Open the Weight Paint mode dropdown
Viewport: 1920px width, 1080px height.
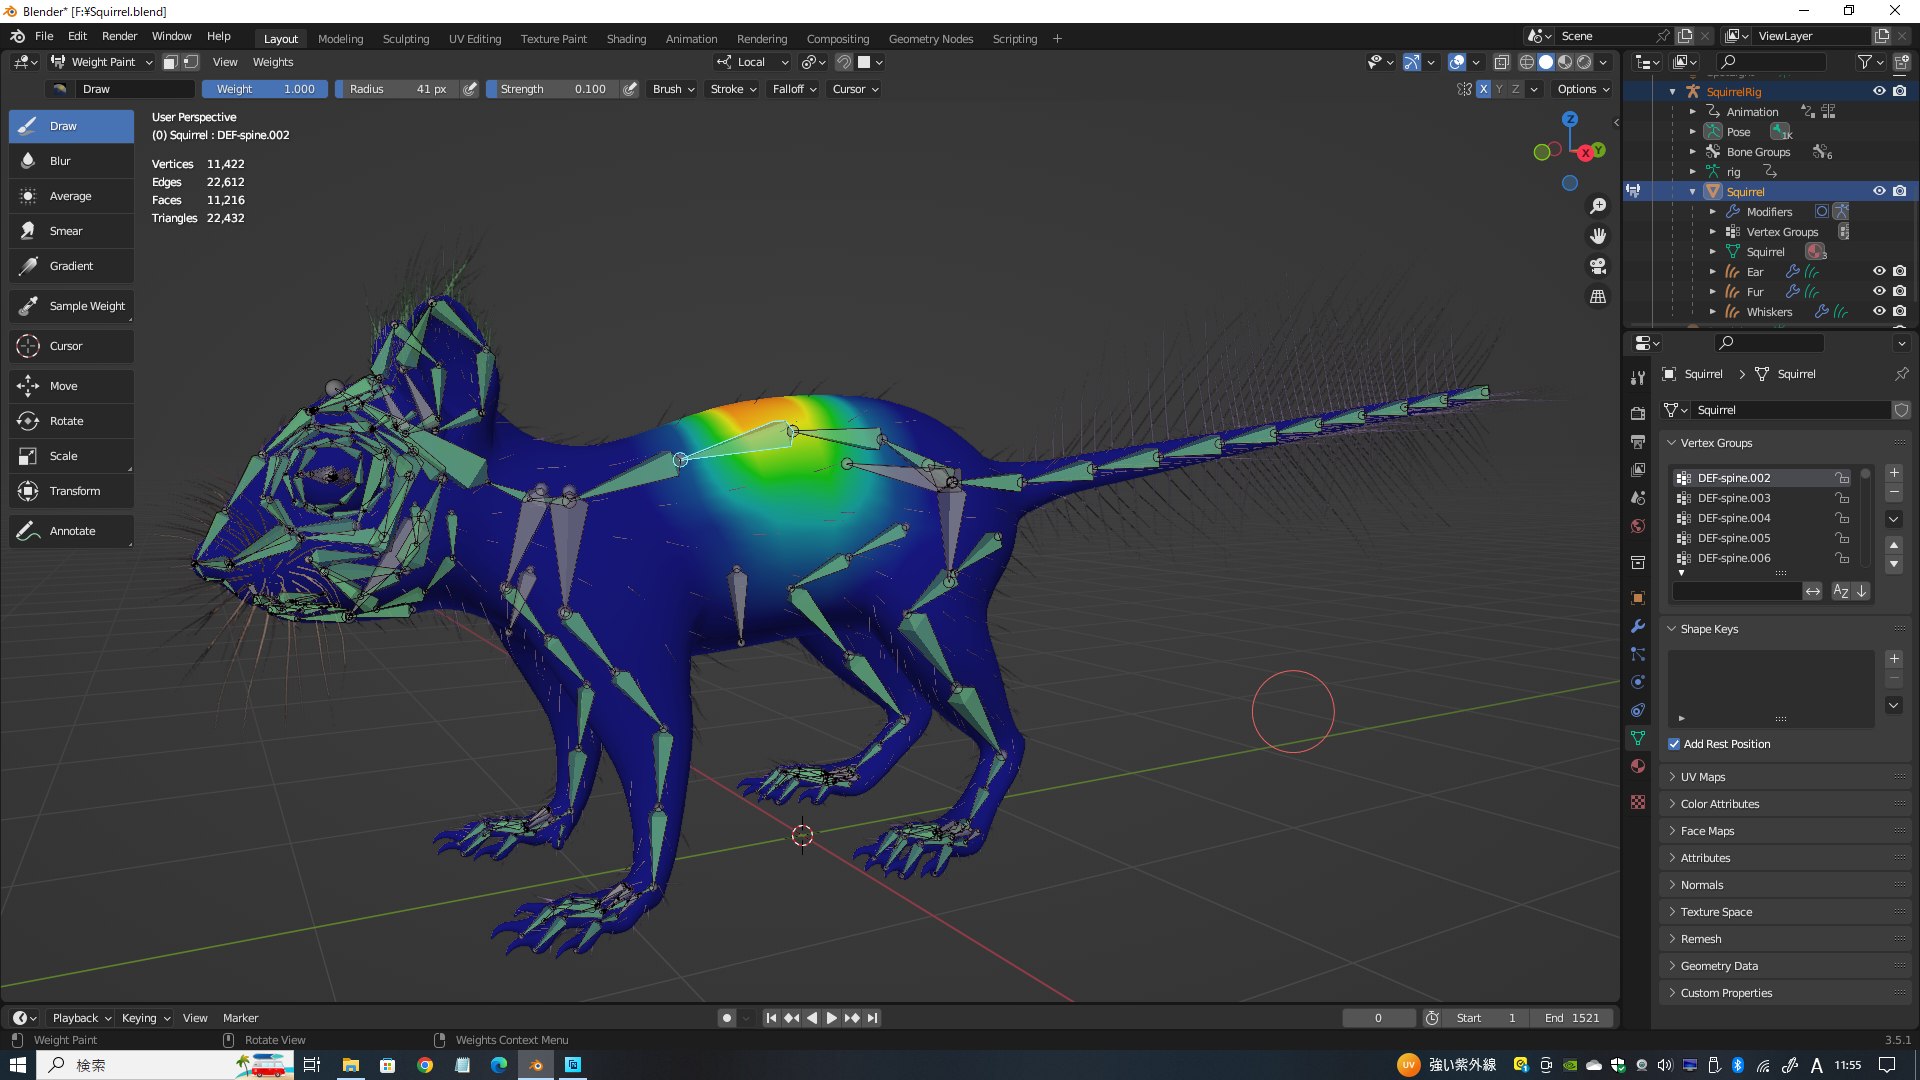[x=102, y=62]
